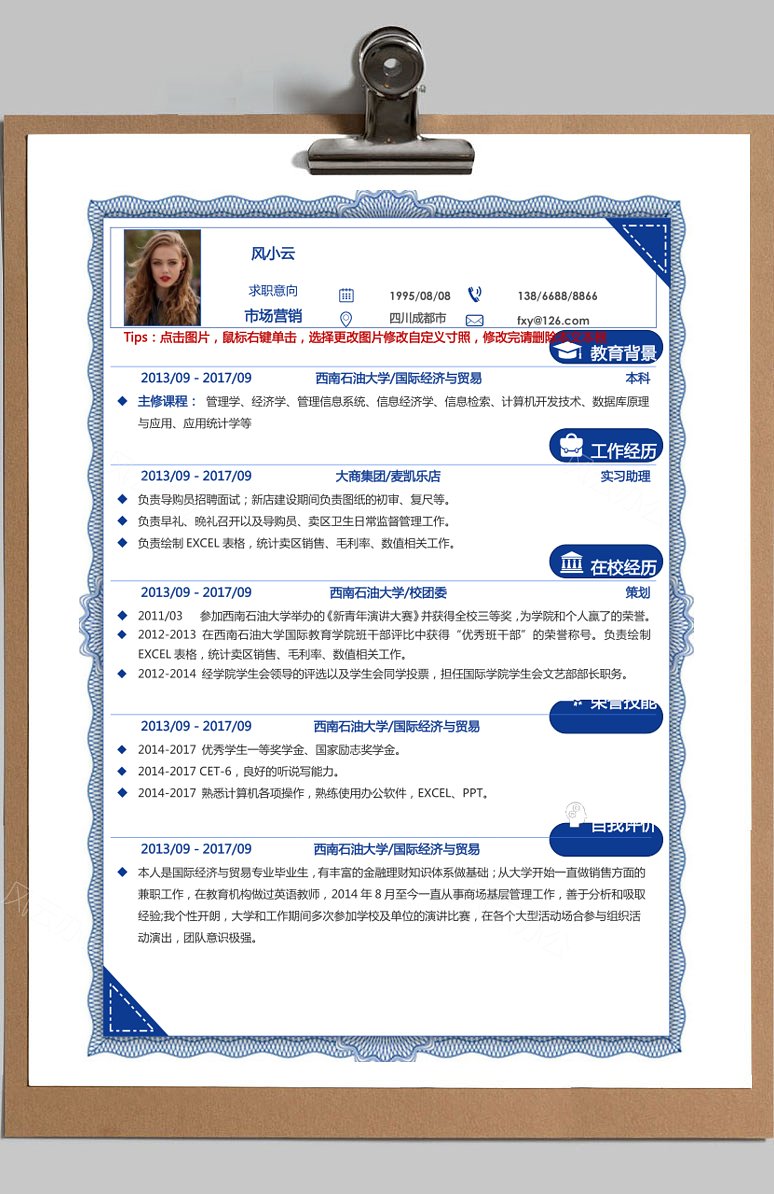Click the city text 四川成都市
The image size is (774, 1194).
coord(417,318)
